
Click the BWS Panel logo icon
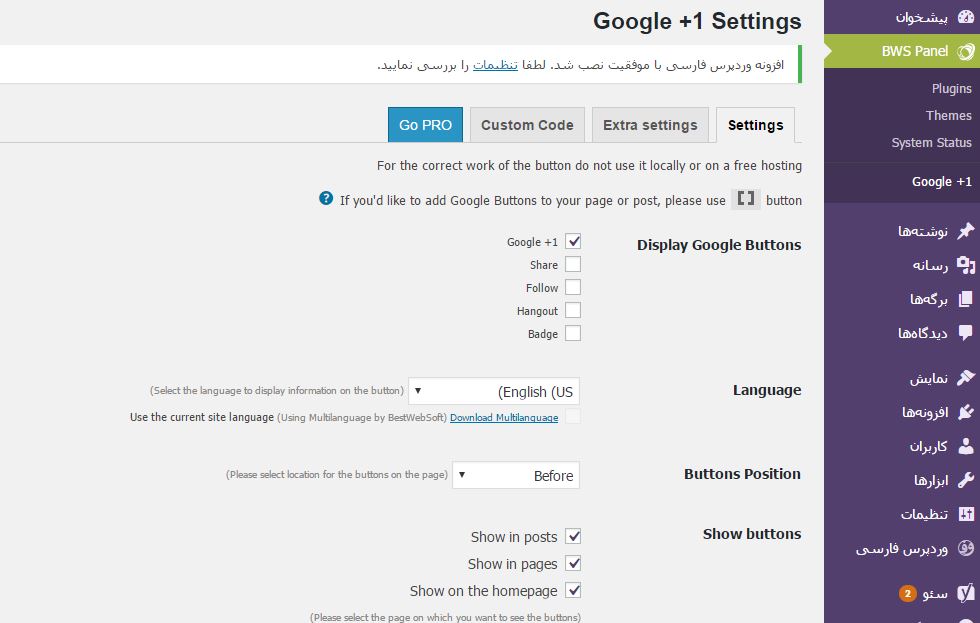click(x=966, y=51)
